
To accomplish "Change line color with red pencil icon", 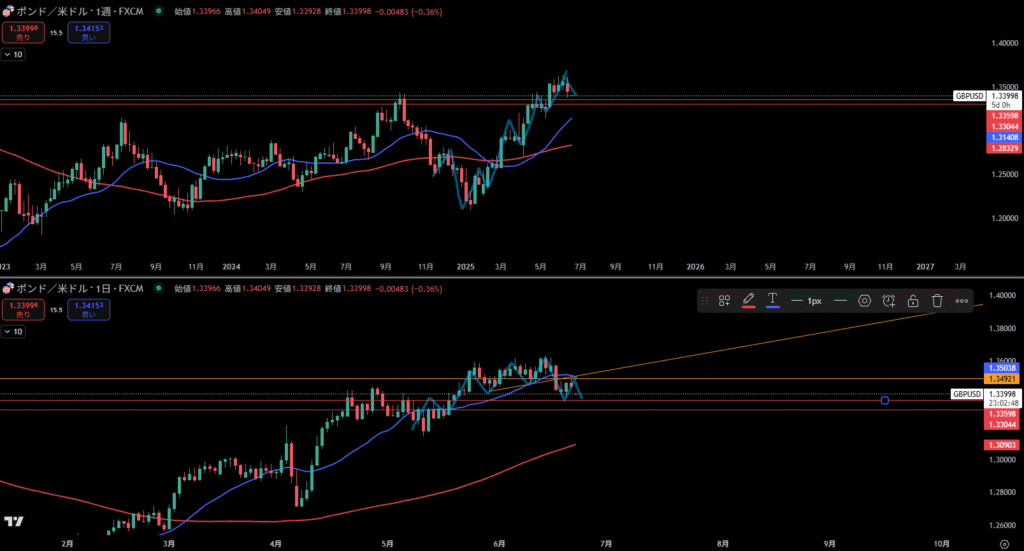I will click(x=748, y=300).
